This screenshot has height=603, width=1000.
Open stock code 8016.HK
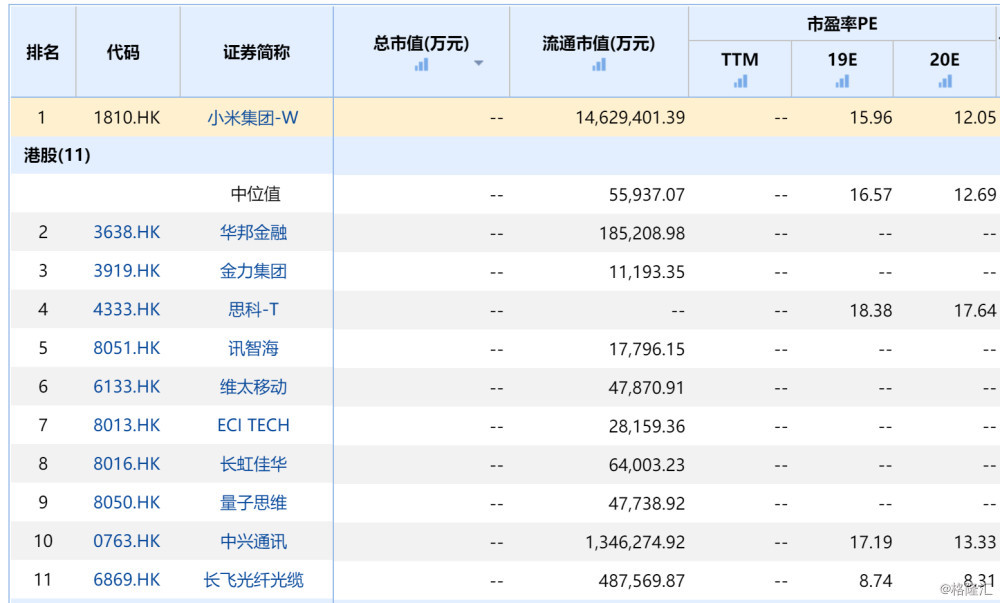[x=127, y=464]
